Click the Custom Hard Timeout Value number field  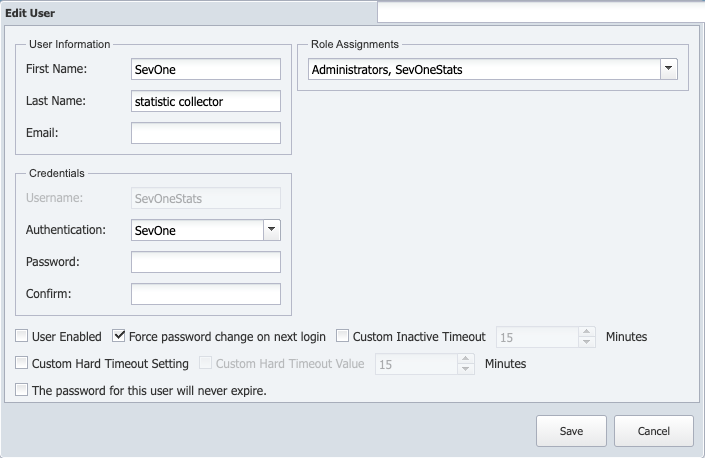(417, 364)
